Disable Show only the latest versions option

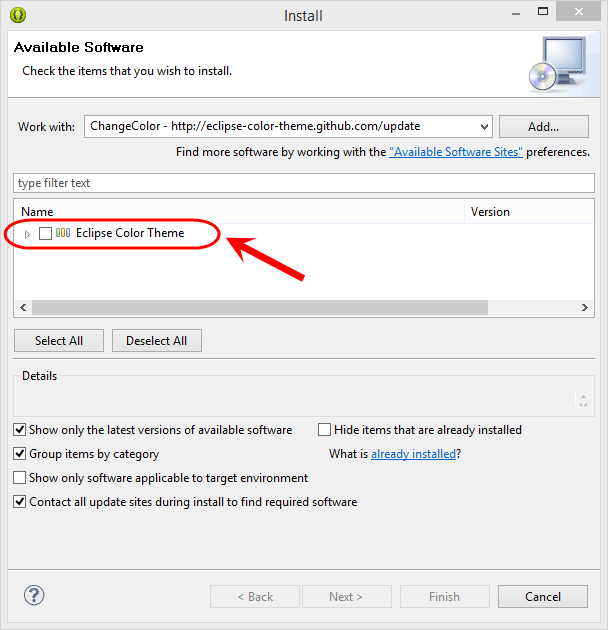click(20, 430)
